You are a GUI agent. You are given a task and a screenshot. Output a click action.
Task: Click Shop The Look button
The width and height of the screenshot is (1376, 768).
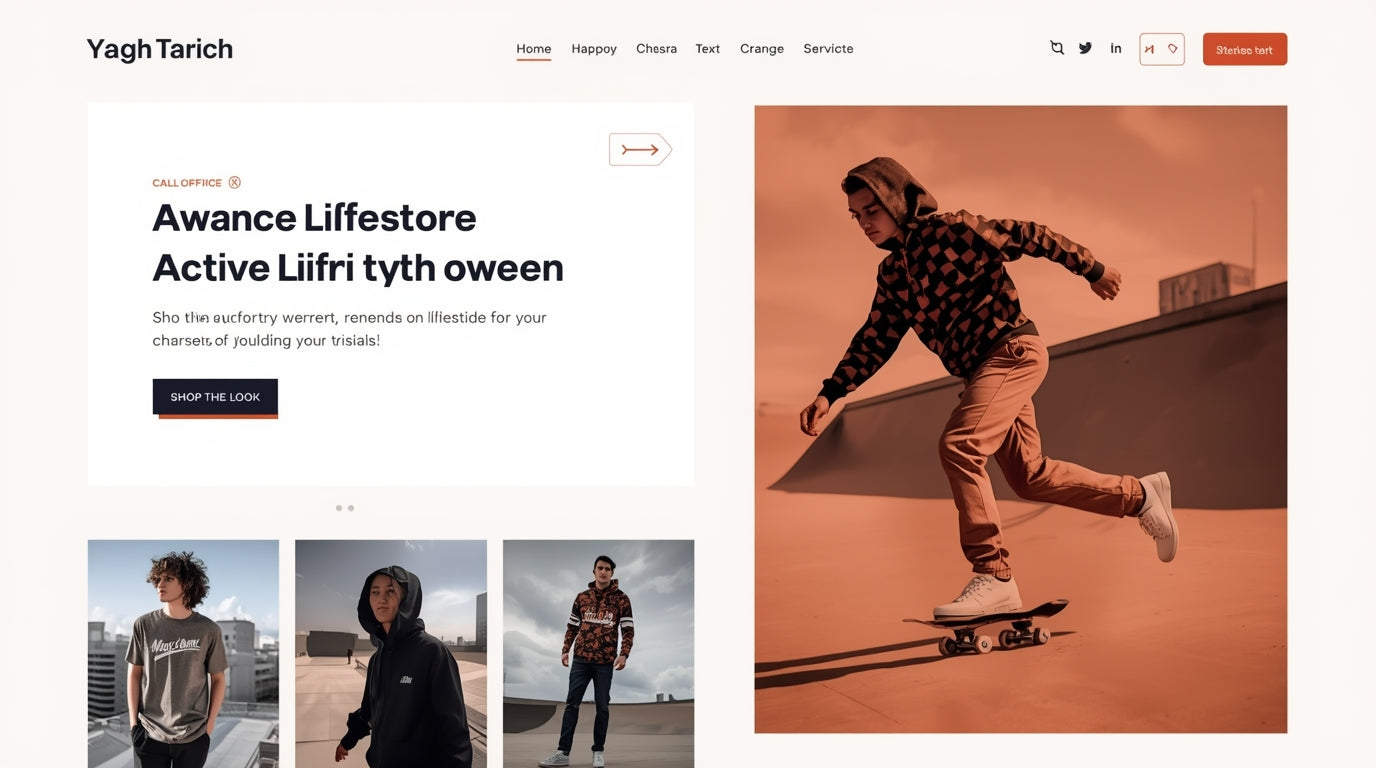coord(215,397)
